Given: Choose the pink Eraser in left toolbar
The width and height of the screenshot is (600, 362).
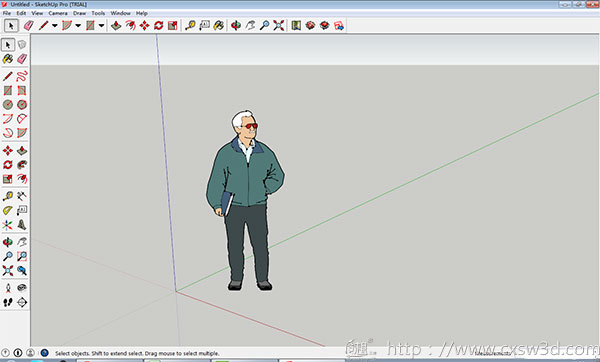Looking at the screenshot, I should point(22,59).
